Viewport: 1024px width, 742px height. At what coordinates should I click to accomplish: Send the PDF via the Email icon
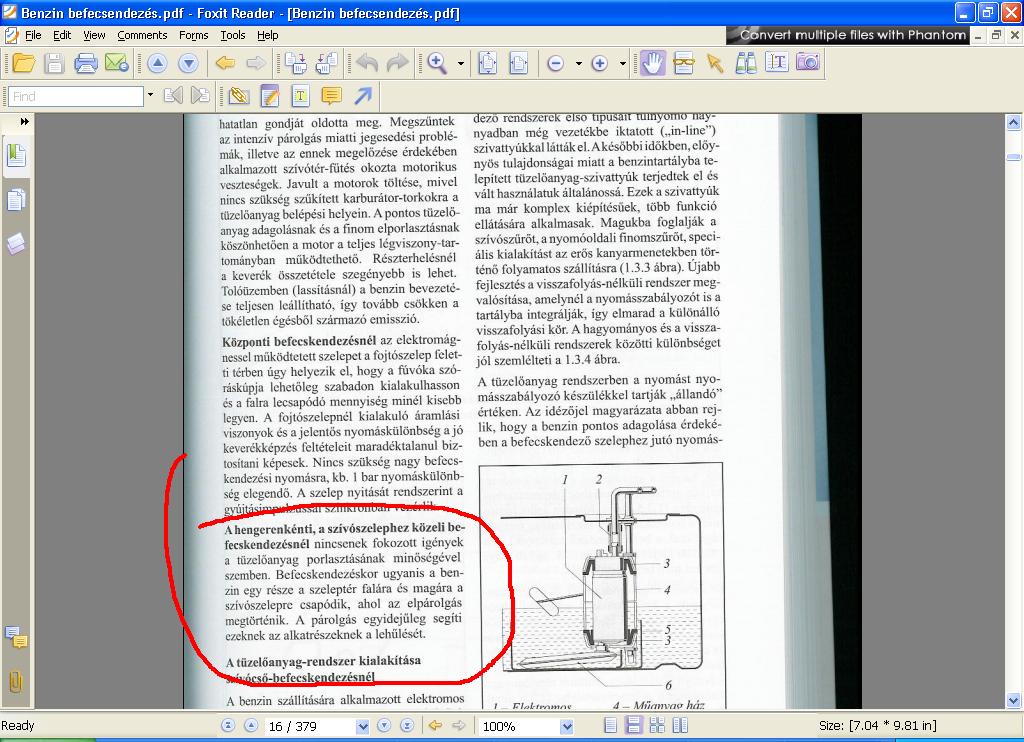(x=116, y=63)
